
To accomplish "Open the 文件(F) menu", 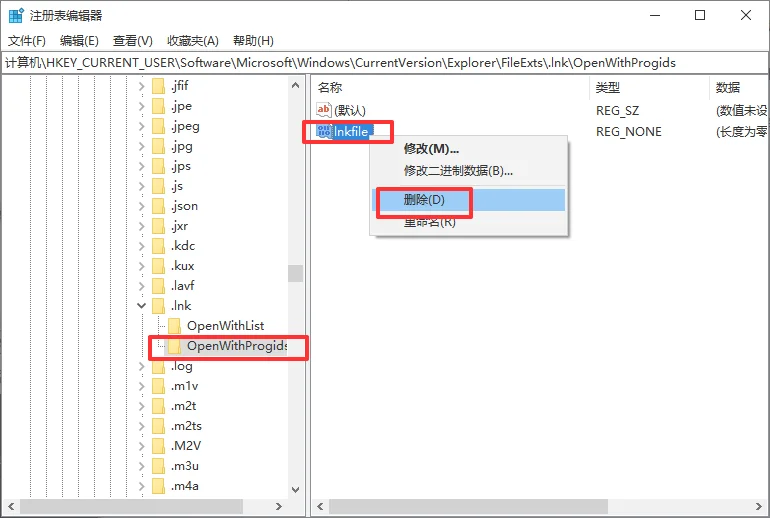I will point(27,41).
